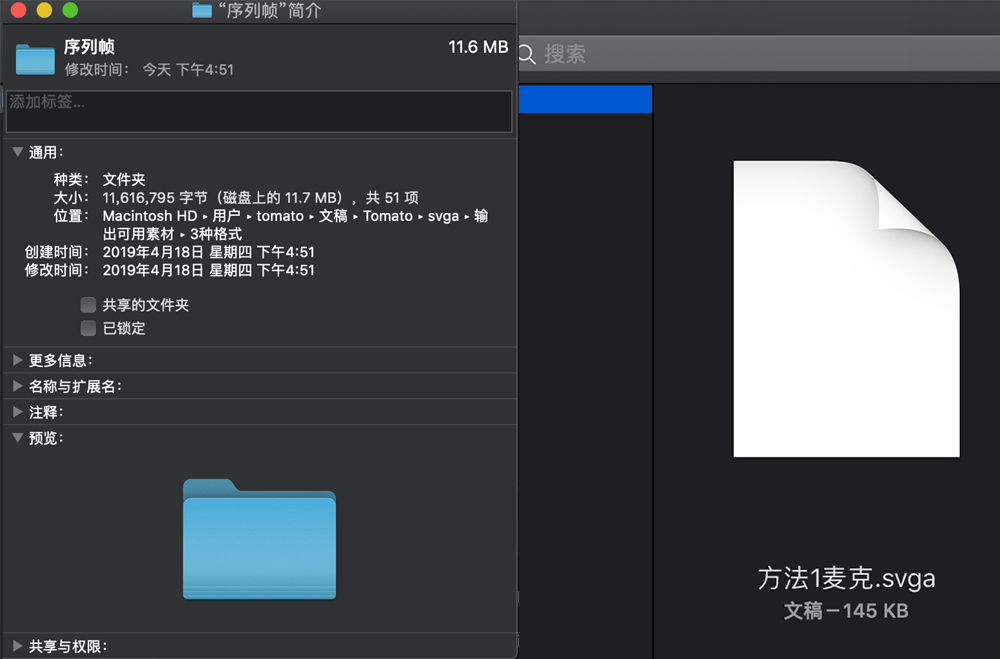Viewport: 1000px width, 659px height.
Task: Enable the 共享的文件夹 checkbox
Action: click(x=88, y=305)
